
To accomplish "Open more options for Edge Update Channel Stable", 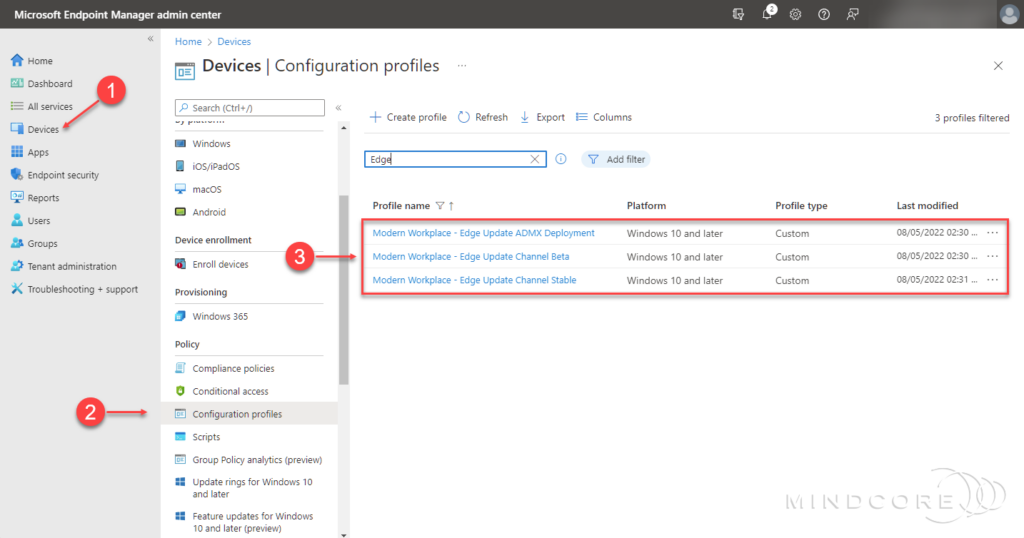I will pyautogui.click(x=992, y=280).
